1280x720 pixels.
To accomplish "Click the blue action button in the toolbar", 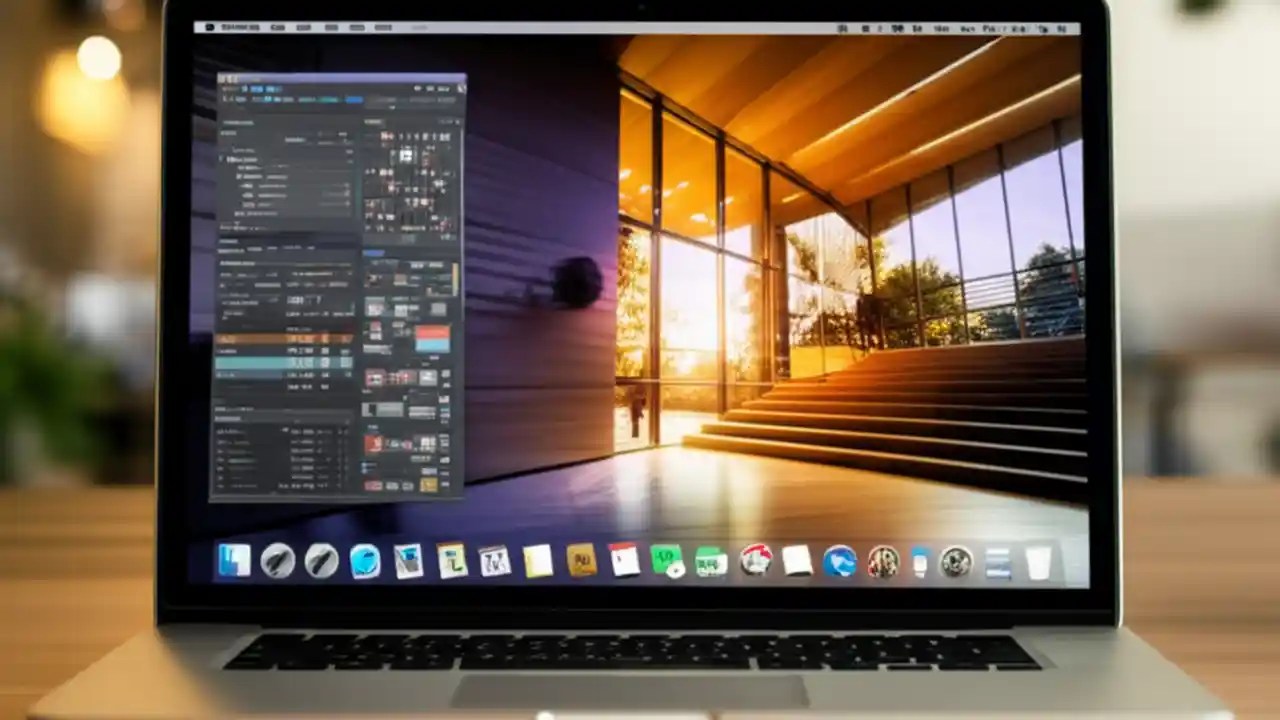I will click(x=353, y=100).
